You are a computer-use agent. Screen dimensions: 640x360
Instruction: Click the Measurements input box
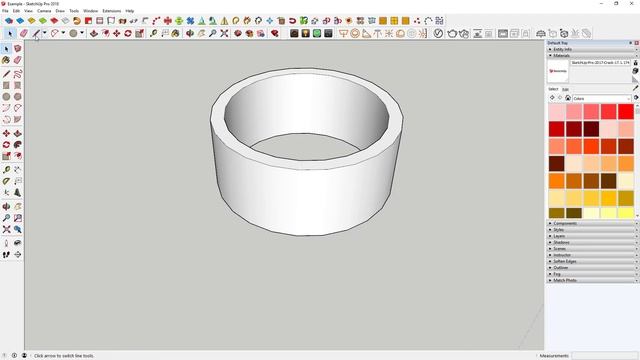tap(604, 356)
